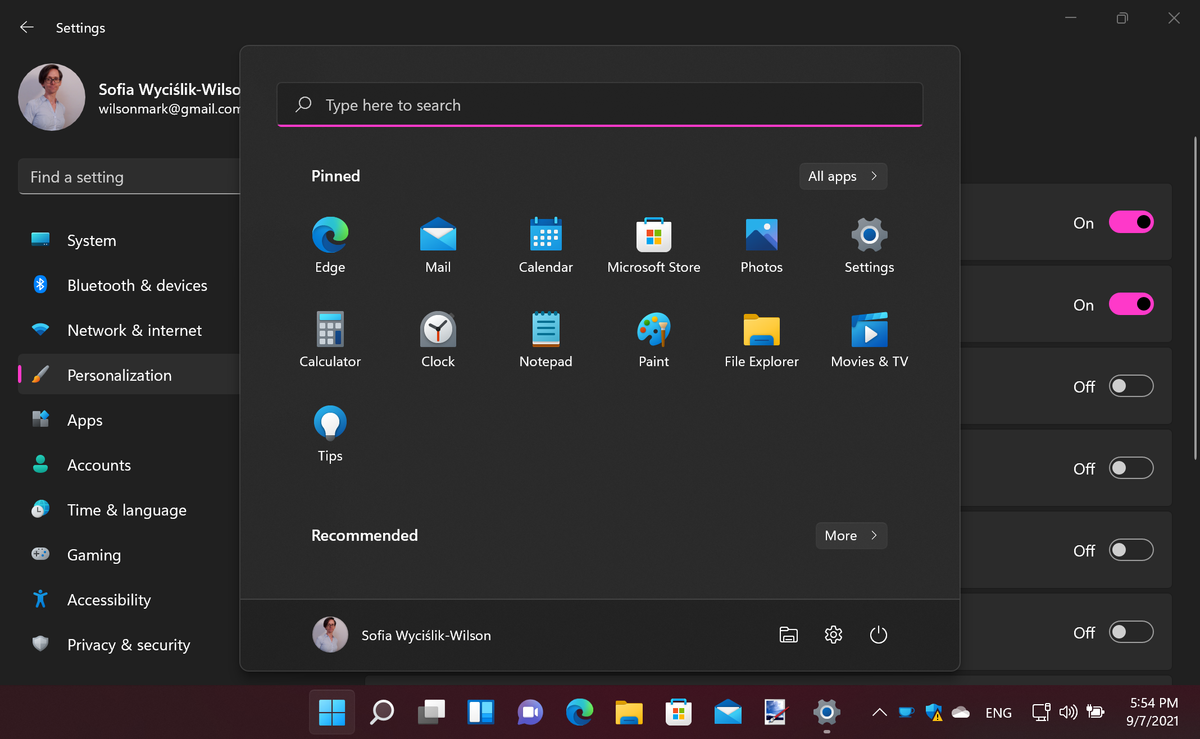
Task: Type in the search box
Action: [600, 104]
